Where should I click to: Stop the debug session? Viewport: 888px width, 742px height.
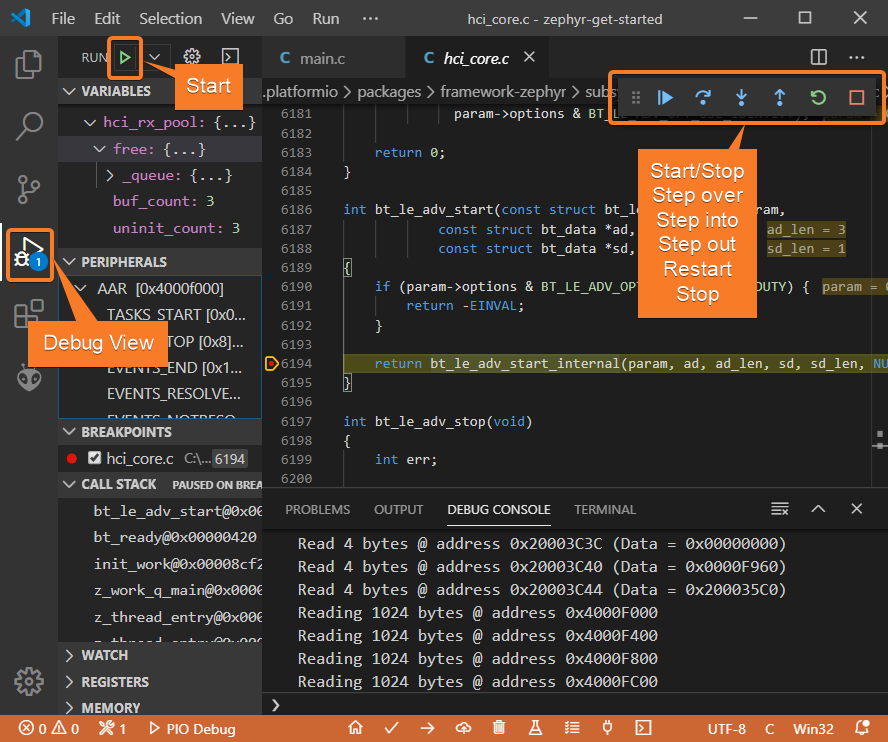click(856, 97)
